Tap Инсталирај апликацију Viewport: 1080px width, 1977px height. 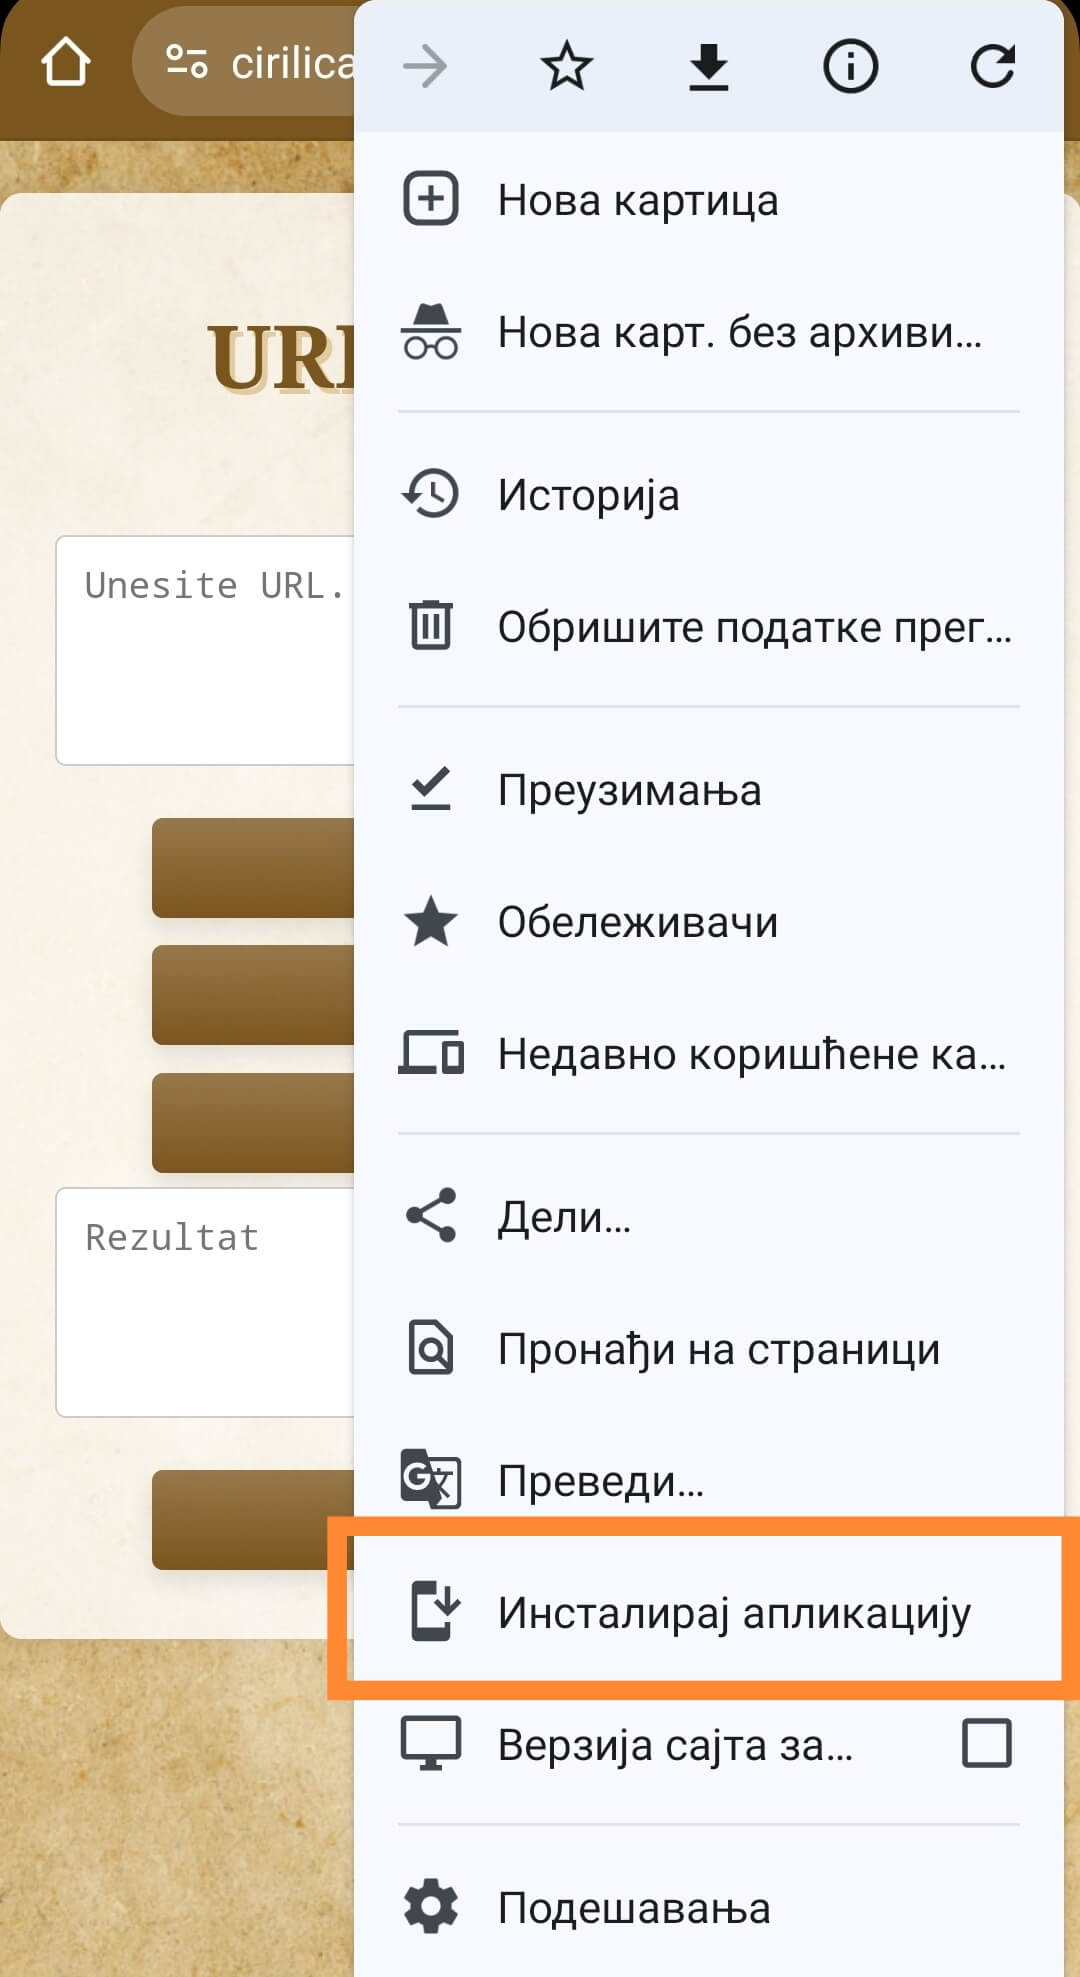point(709,1612)
